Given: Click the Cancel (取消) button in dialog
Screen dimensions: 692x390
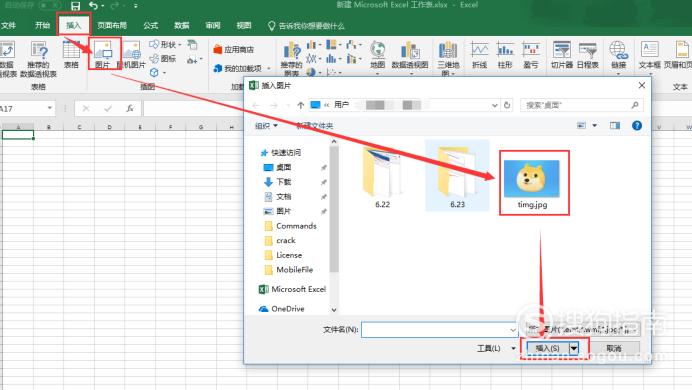Looking at the screenshot, I should (x=613, y=348).
